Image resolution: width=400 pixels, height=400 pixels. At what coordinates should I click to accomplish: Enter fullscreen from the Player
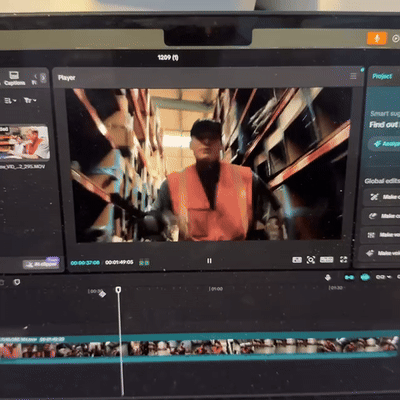pos(343,260)
